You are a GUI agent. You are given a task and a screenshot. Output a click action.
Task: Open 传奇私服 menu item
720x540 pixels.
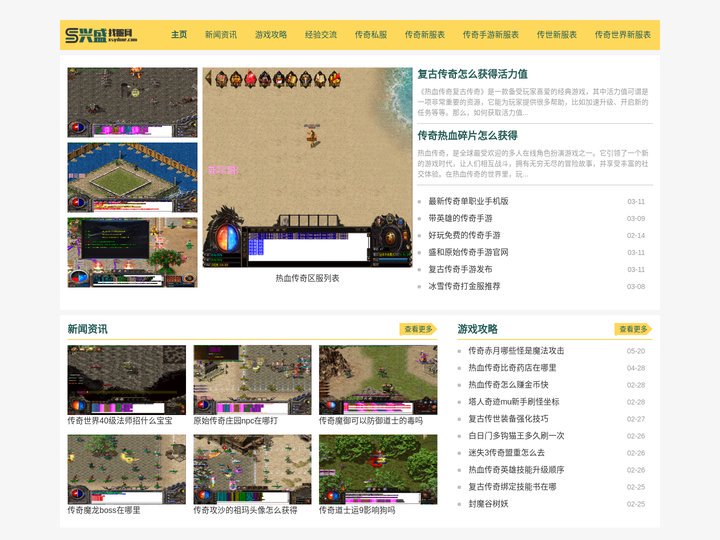(371, 34)
